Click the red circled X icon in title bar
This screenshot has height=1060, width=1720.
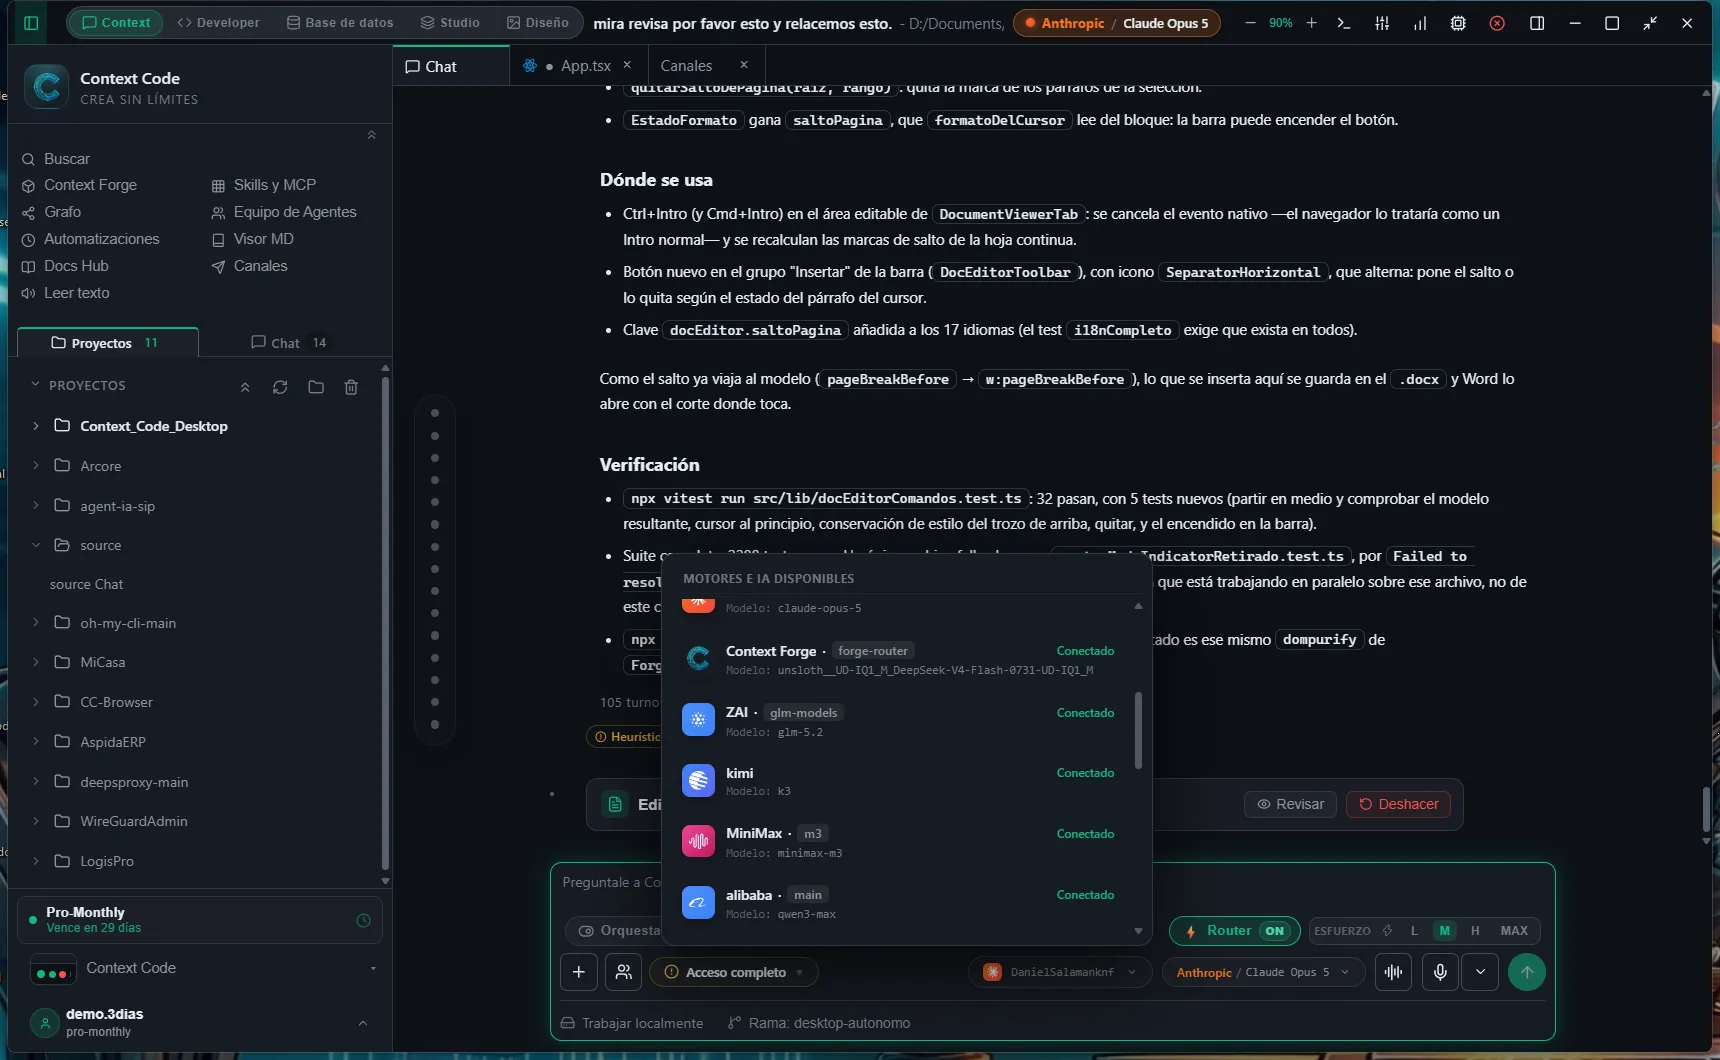tap(1497, 22)
